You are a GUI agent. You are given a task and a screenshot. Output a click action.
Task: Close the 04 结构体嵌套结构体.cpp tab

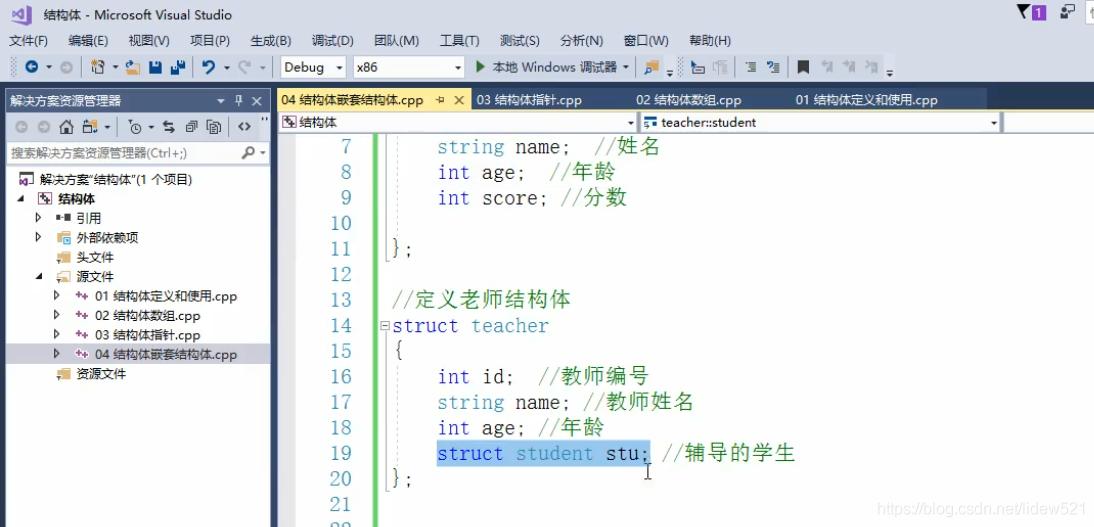tap(458, 101)
